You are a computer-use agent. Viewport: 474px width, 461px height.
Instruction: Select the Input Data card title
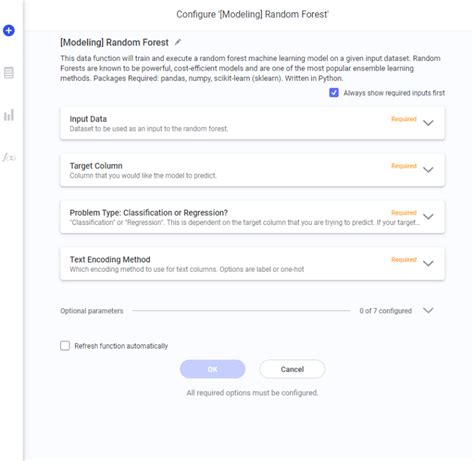point(88,119)
